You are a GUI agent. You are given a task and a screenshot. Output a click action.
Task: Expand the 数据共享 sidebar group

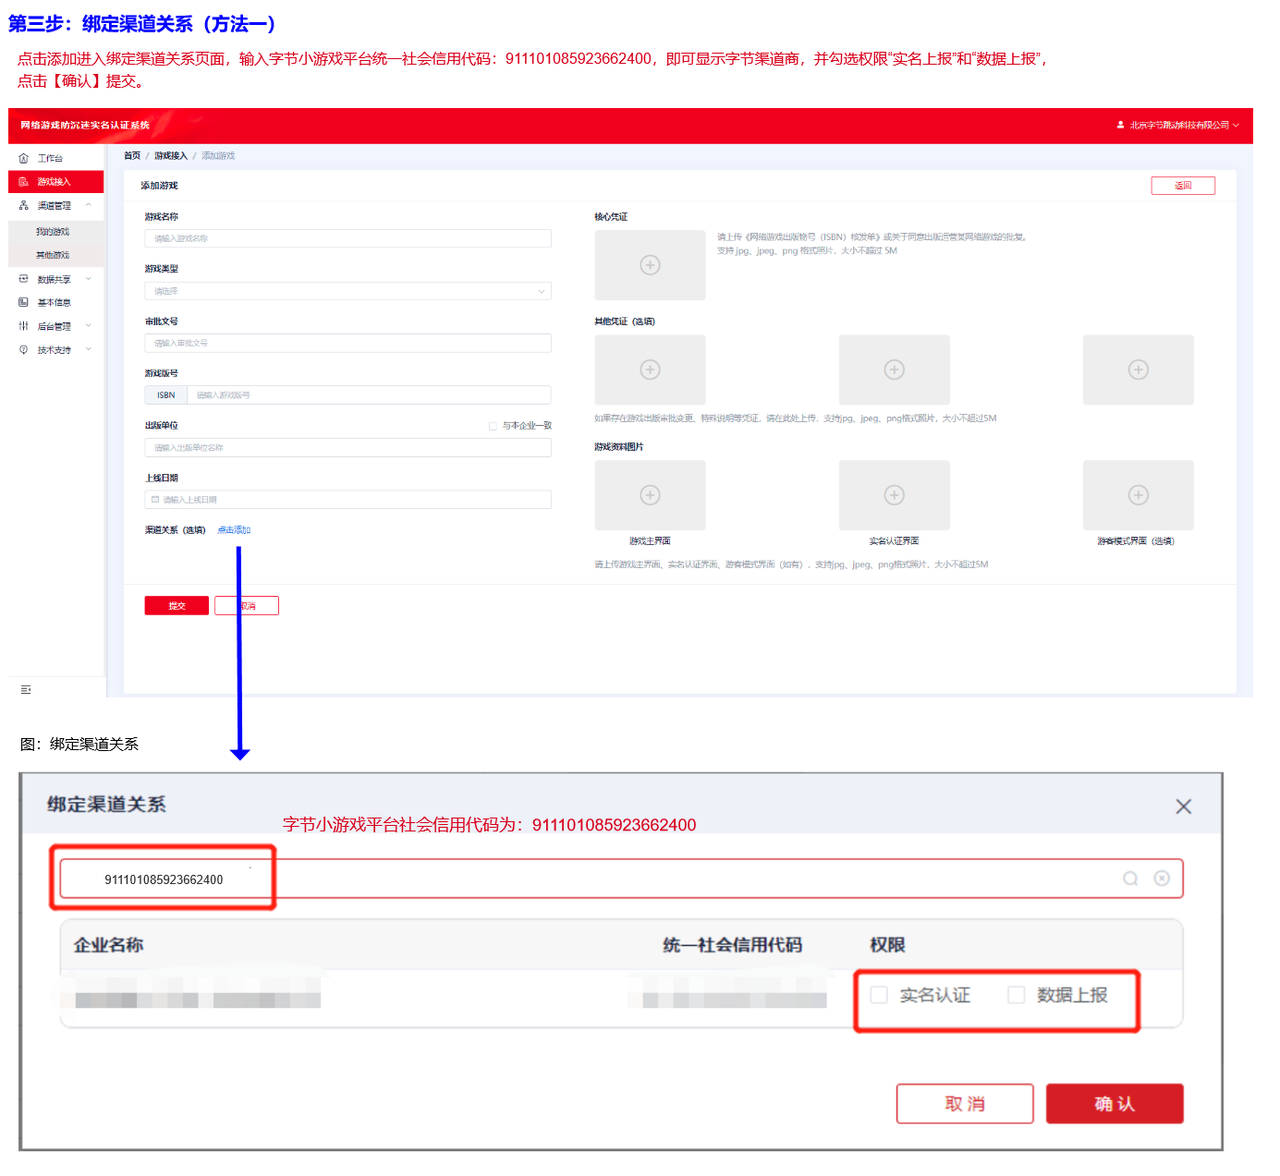[56, 279]
